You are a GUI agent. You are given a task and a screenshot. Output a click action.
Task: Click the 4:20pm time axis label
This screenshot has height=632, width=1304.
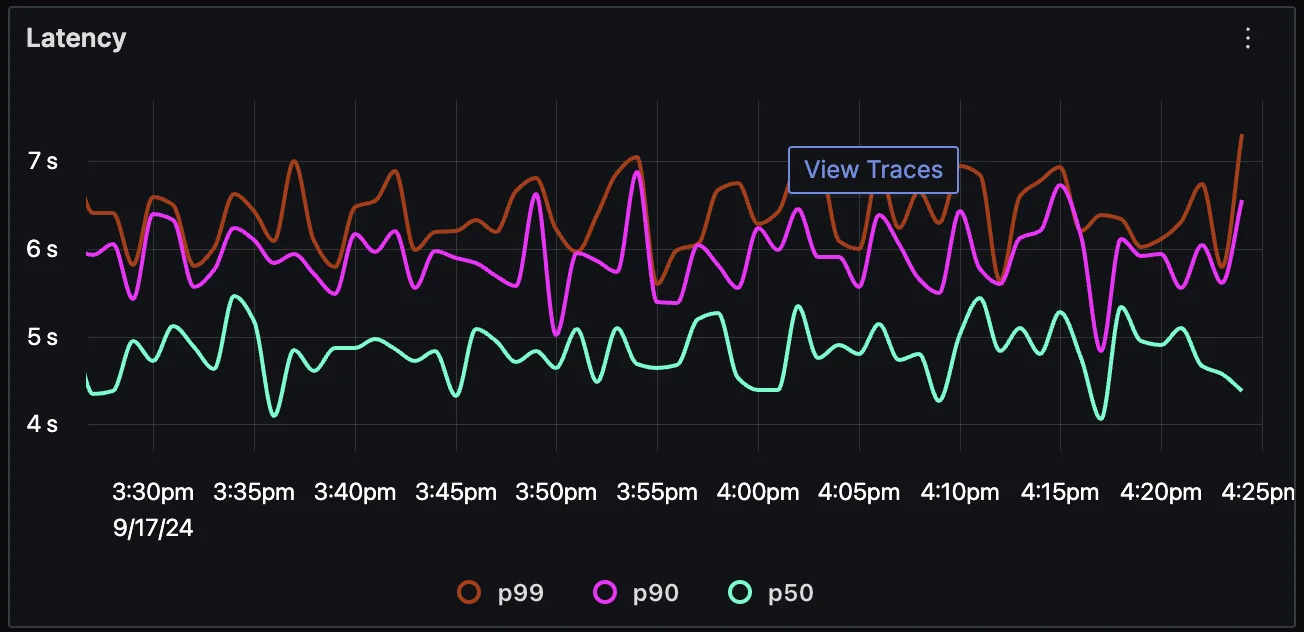(1161, 492)
